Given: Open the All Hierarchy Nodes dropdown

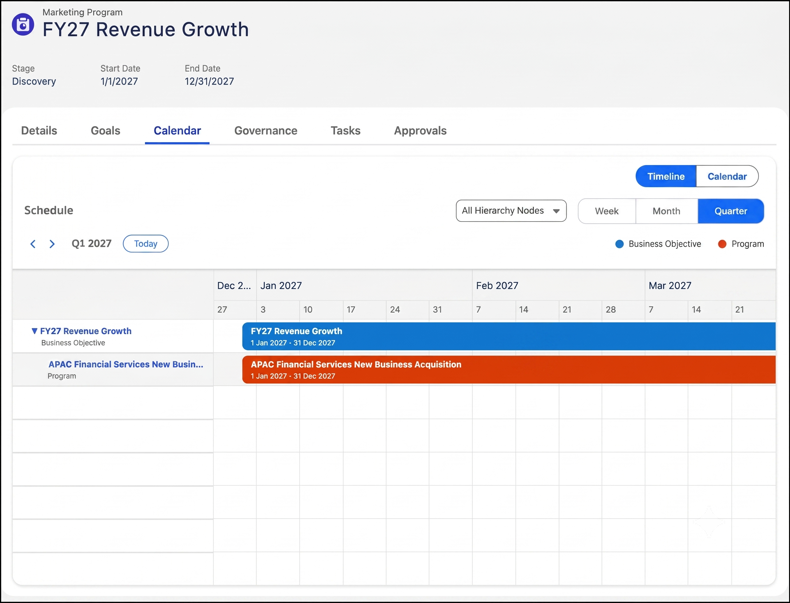Looking at the screenshot, I should pos(511,211).
